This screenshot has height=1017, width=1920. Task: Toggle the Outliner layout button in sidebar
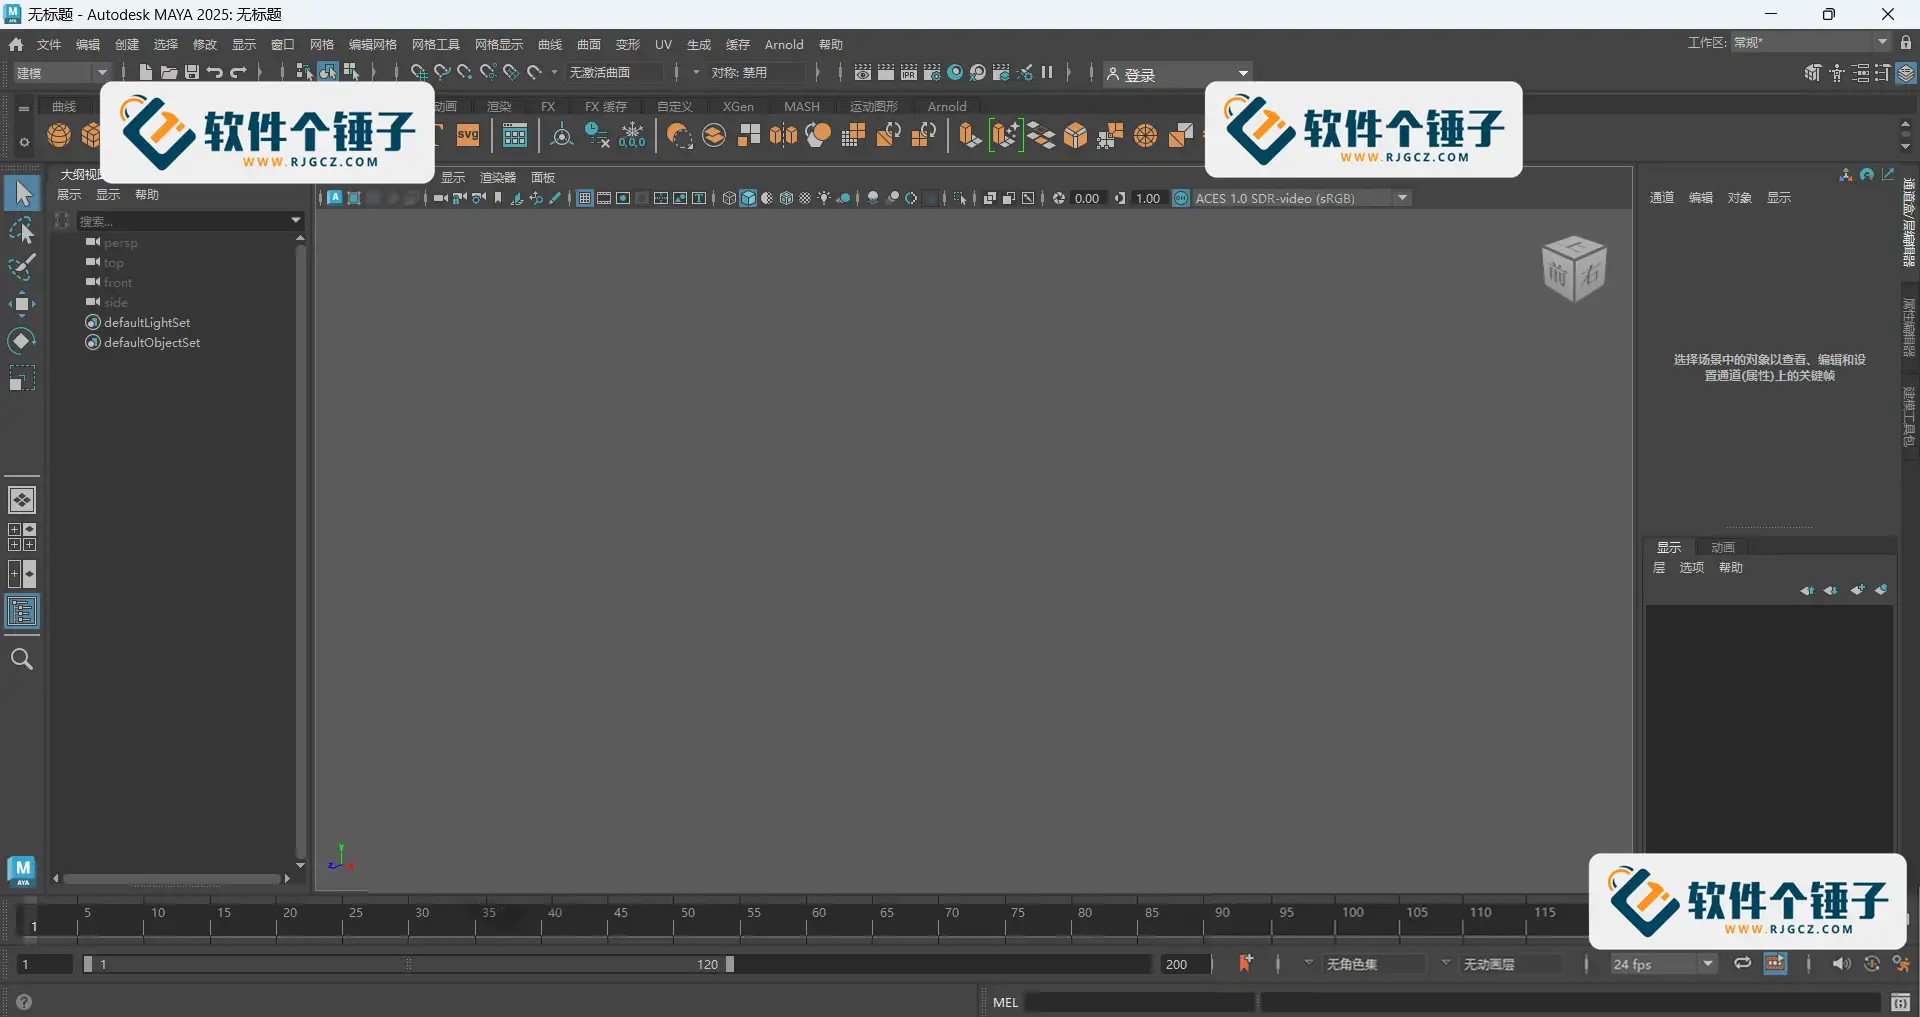click(22, 611)
